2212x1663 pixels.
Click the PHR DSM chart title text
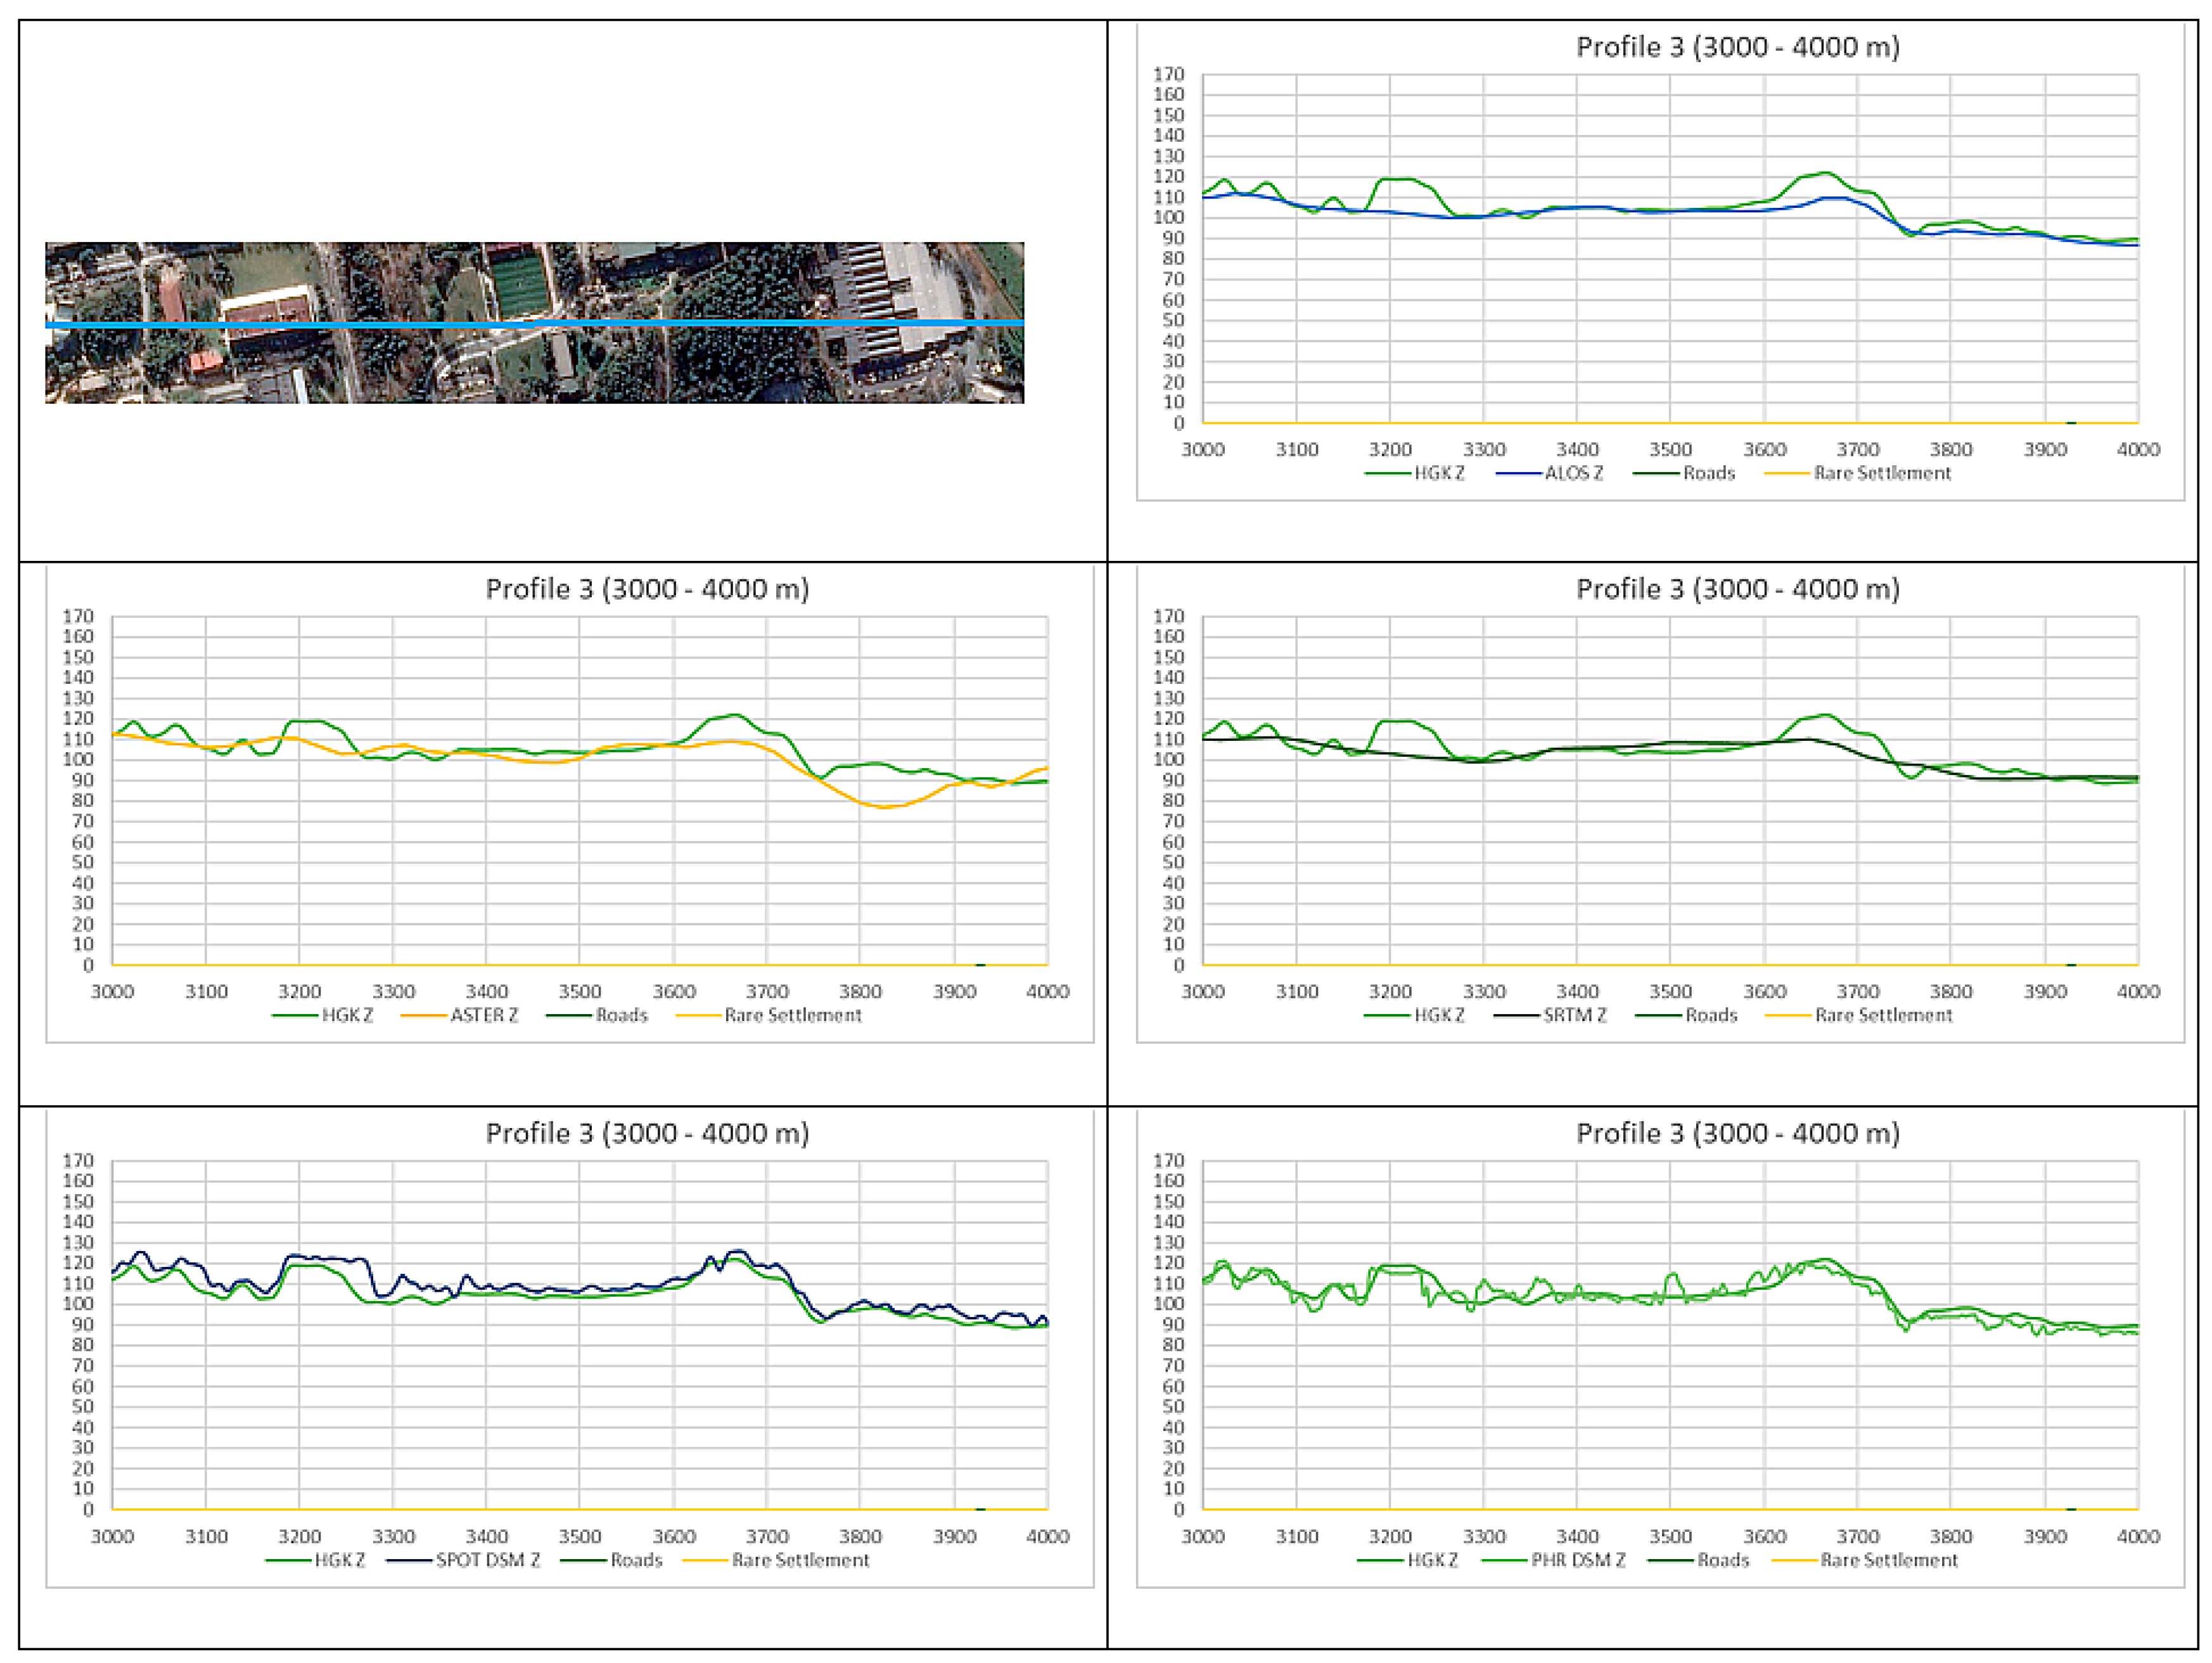click(x=1737, y=1133)
